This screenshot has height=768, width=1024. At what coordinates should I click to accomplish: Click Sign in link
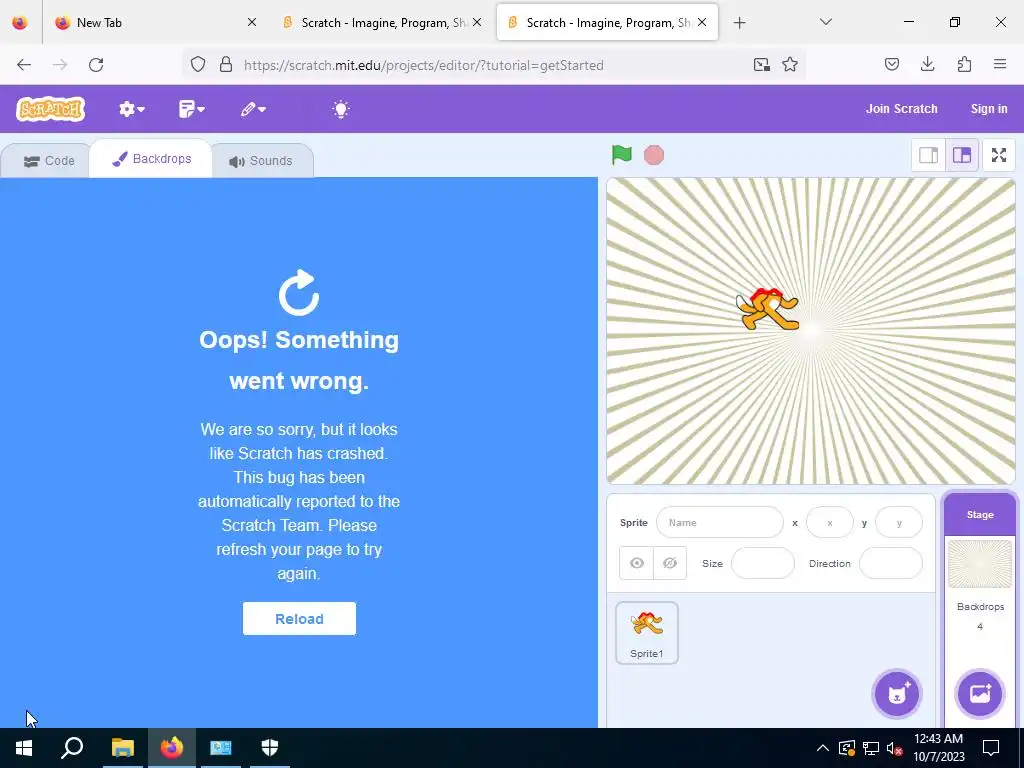coord(989,109)
